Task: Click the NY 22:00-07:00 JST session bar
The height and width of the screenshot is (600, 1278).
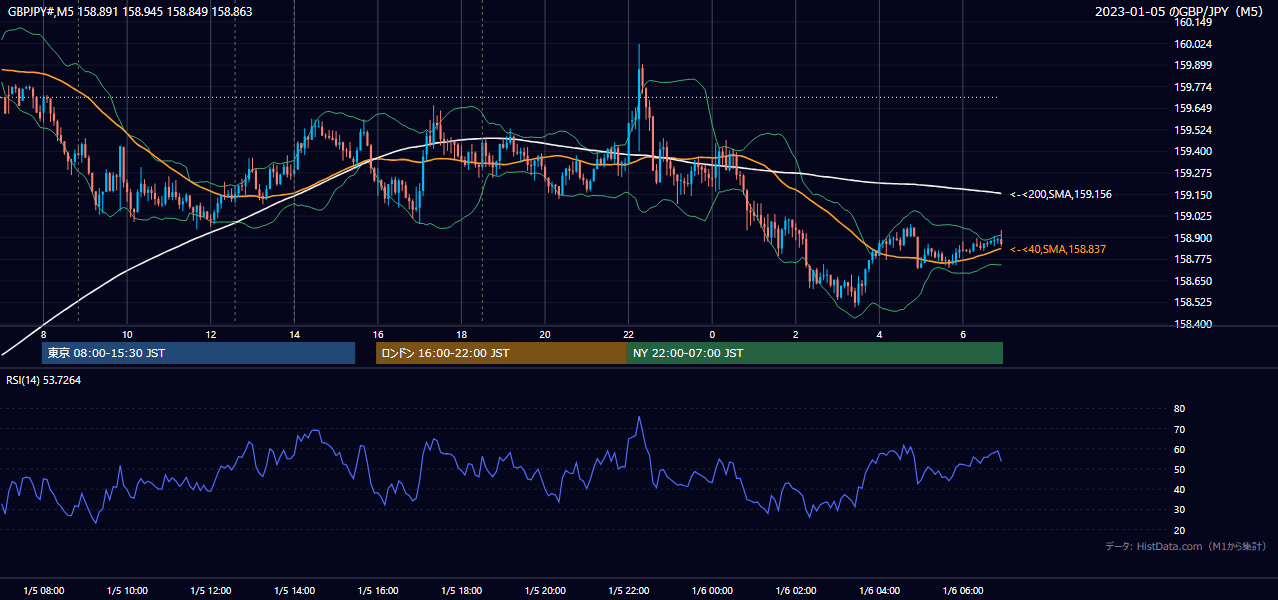Action: click(x=815, y=353)
